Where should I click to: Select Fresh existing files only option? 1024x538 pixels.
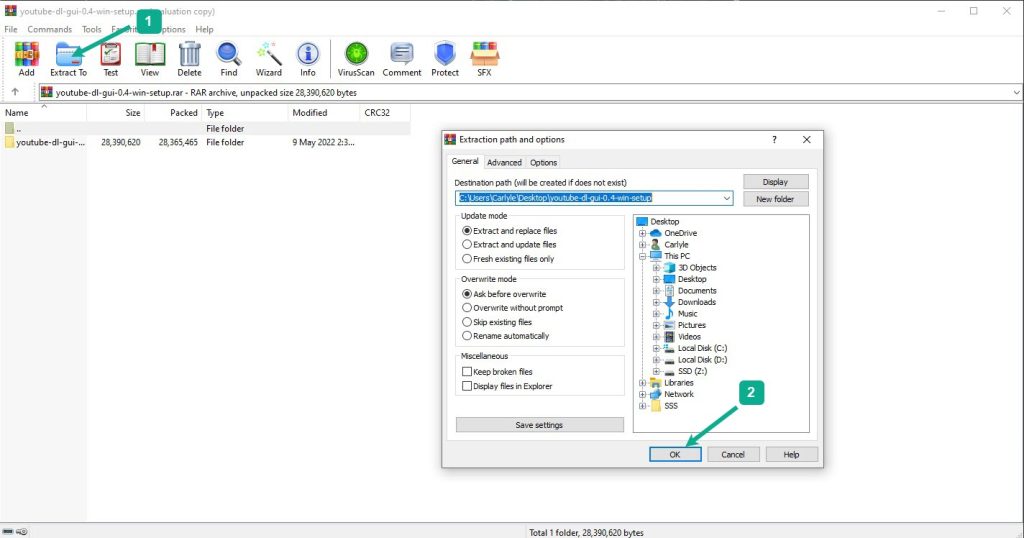tap(508, 259)
